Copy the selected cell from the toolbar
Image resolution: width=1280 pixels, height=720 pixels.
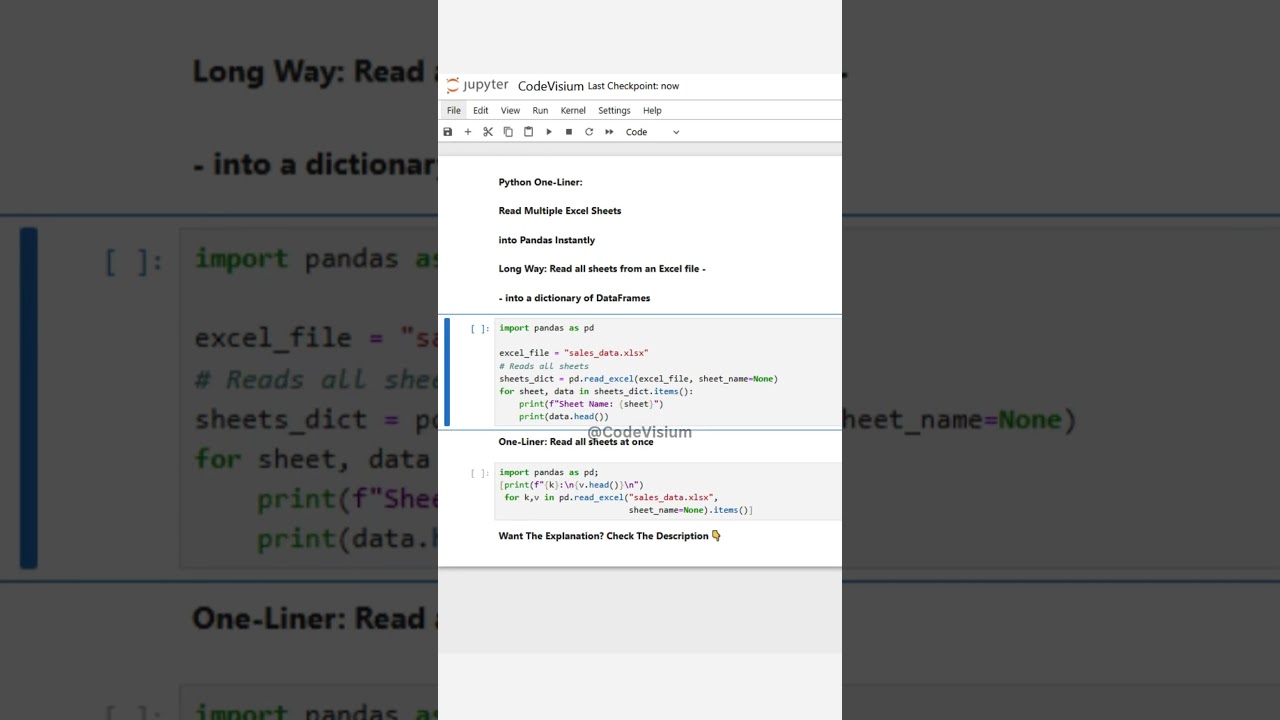508,132
